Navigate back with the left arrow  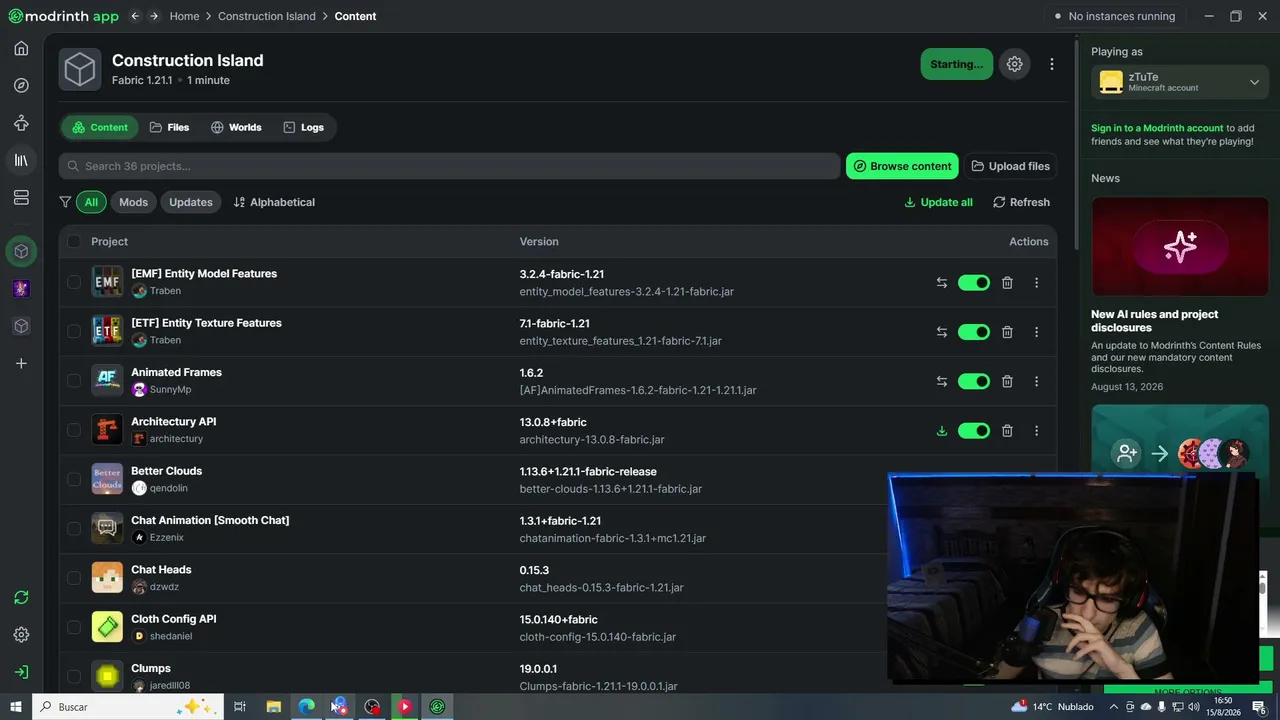135,16
